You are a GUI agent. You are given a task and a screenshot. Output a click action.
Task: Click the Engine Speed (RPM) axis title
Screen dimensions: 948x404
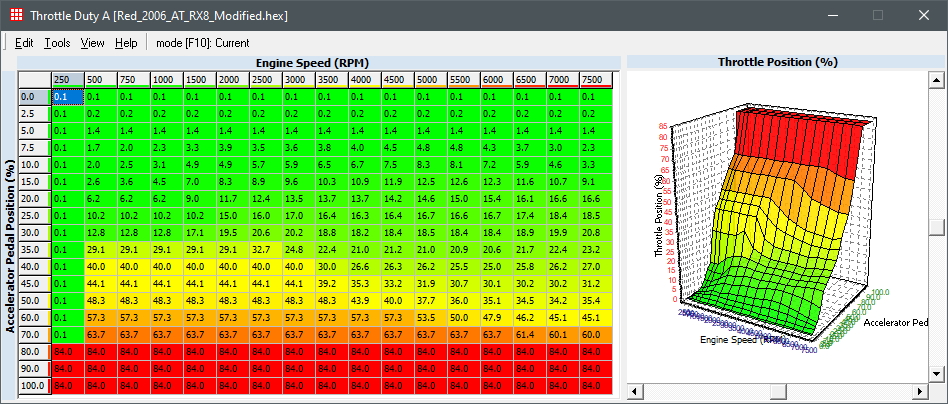[312, 63]
